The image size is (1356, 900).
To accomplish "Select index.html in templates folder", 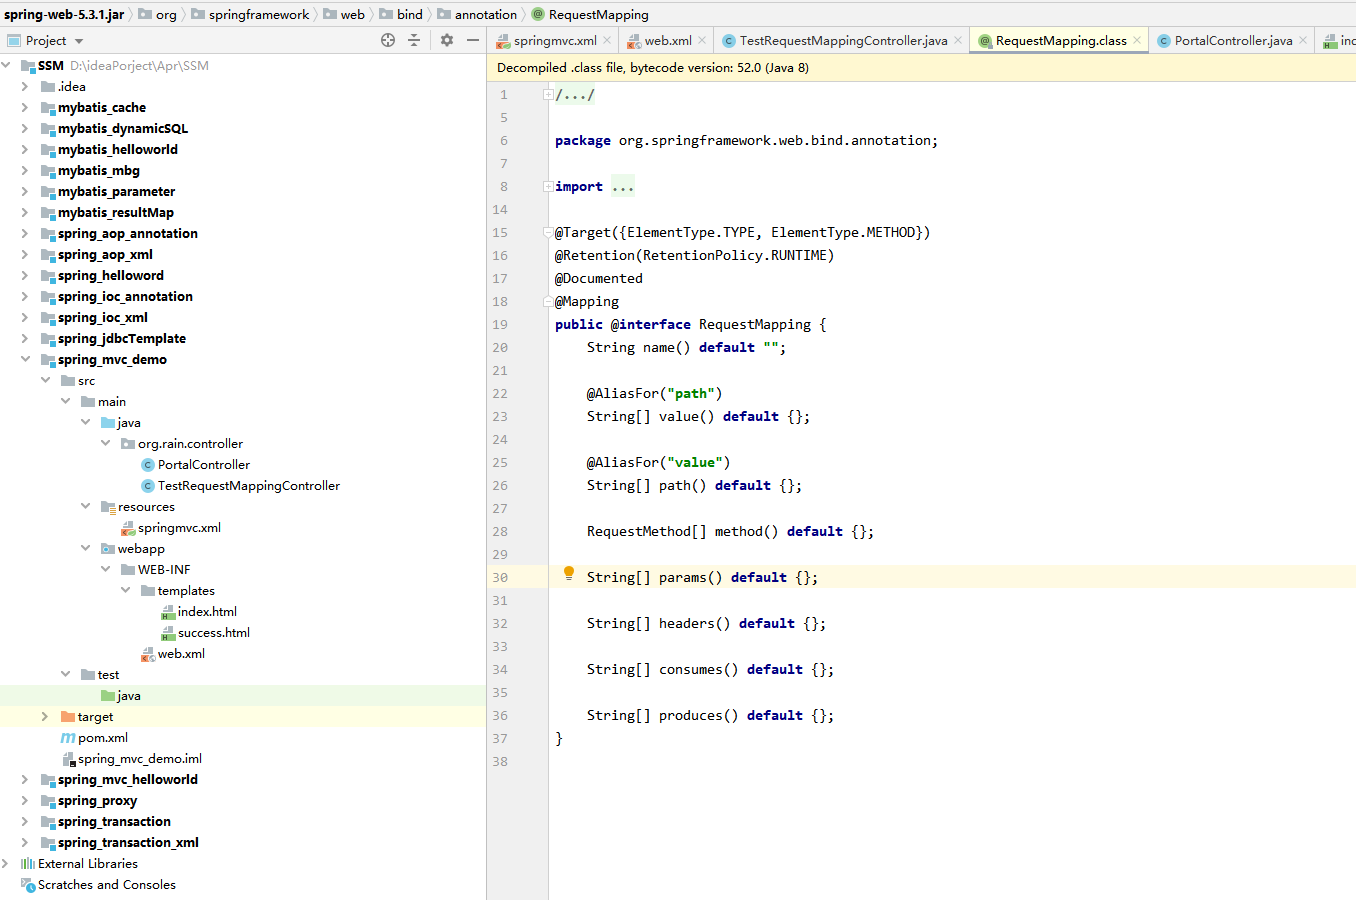I will click(x=207, y=612).
